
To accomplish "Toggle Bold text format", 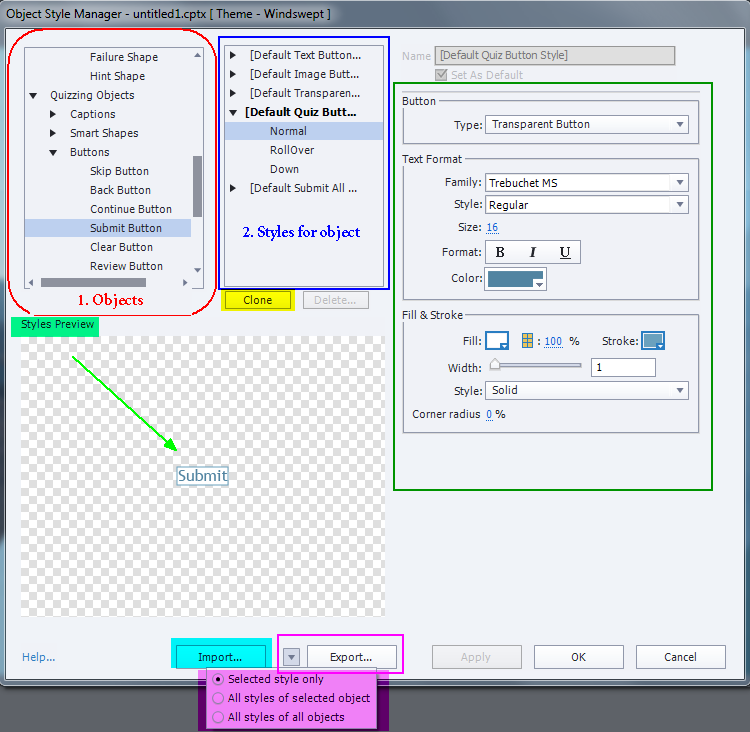I will 500,252.
